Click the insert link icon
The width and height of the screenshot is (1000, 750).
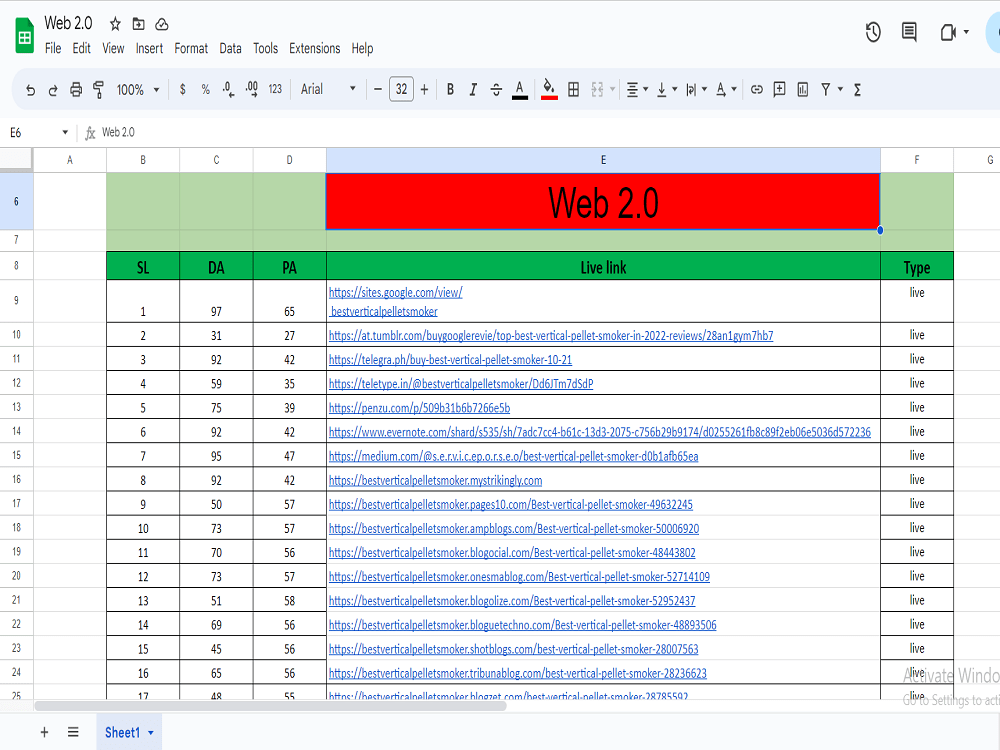(x=756, y=90)
